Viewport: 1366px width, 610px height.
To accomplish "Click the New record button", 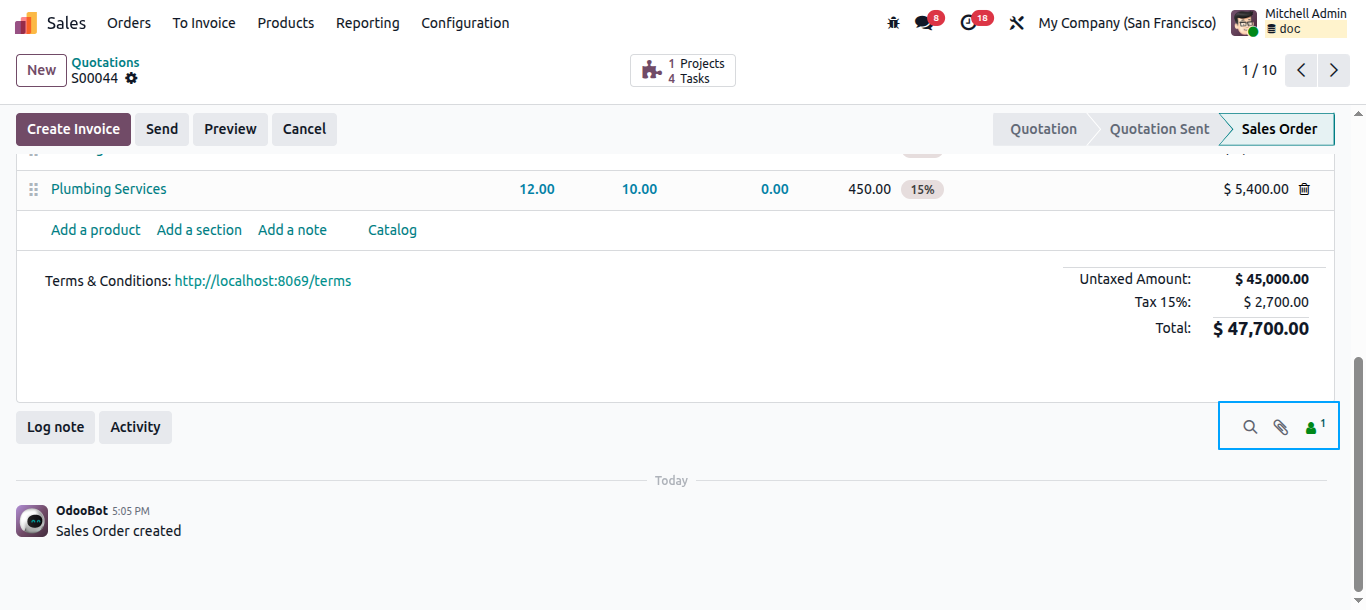I will [41, 70].
